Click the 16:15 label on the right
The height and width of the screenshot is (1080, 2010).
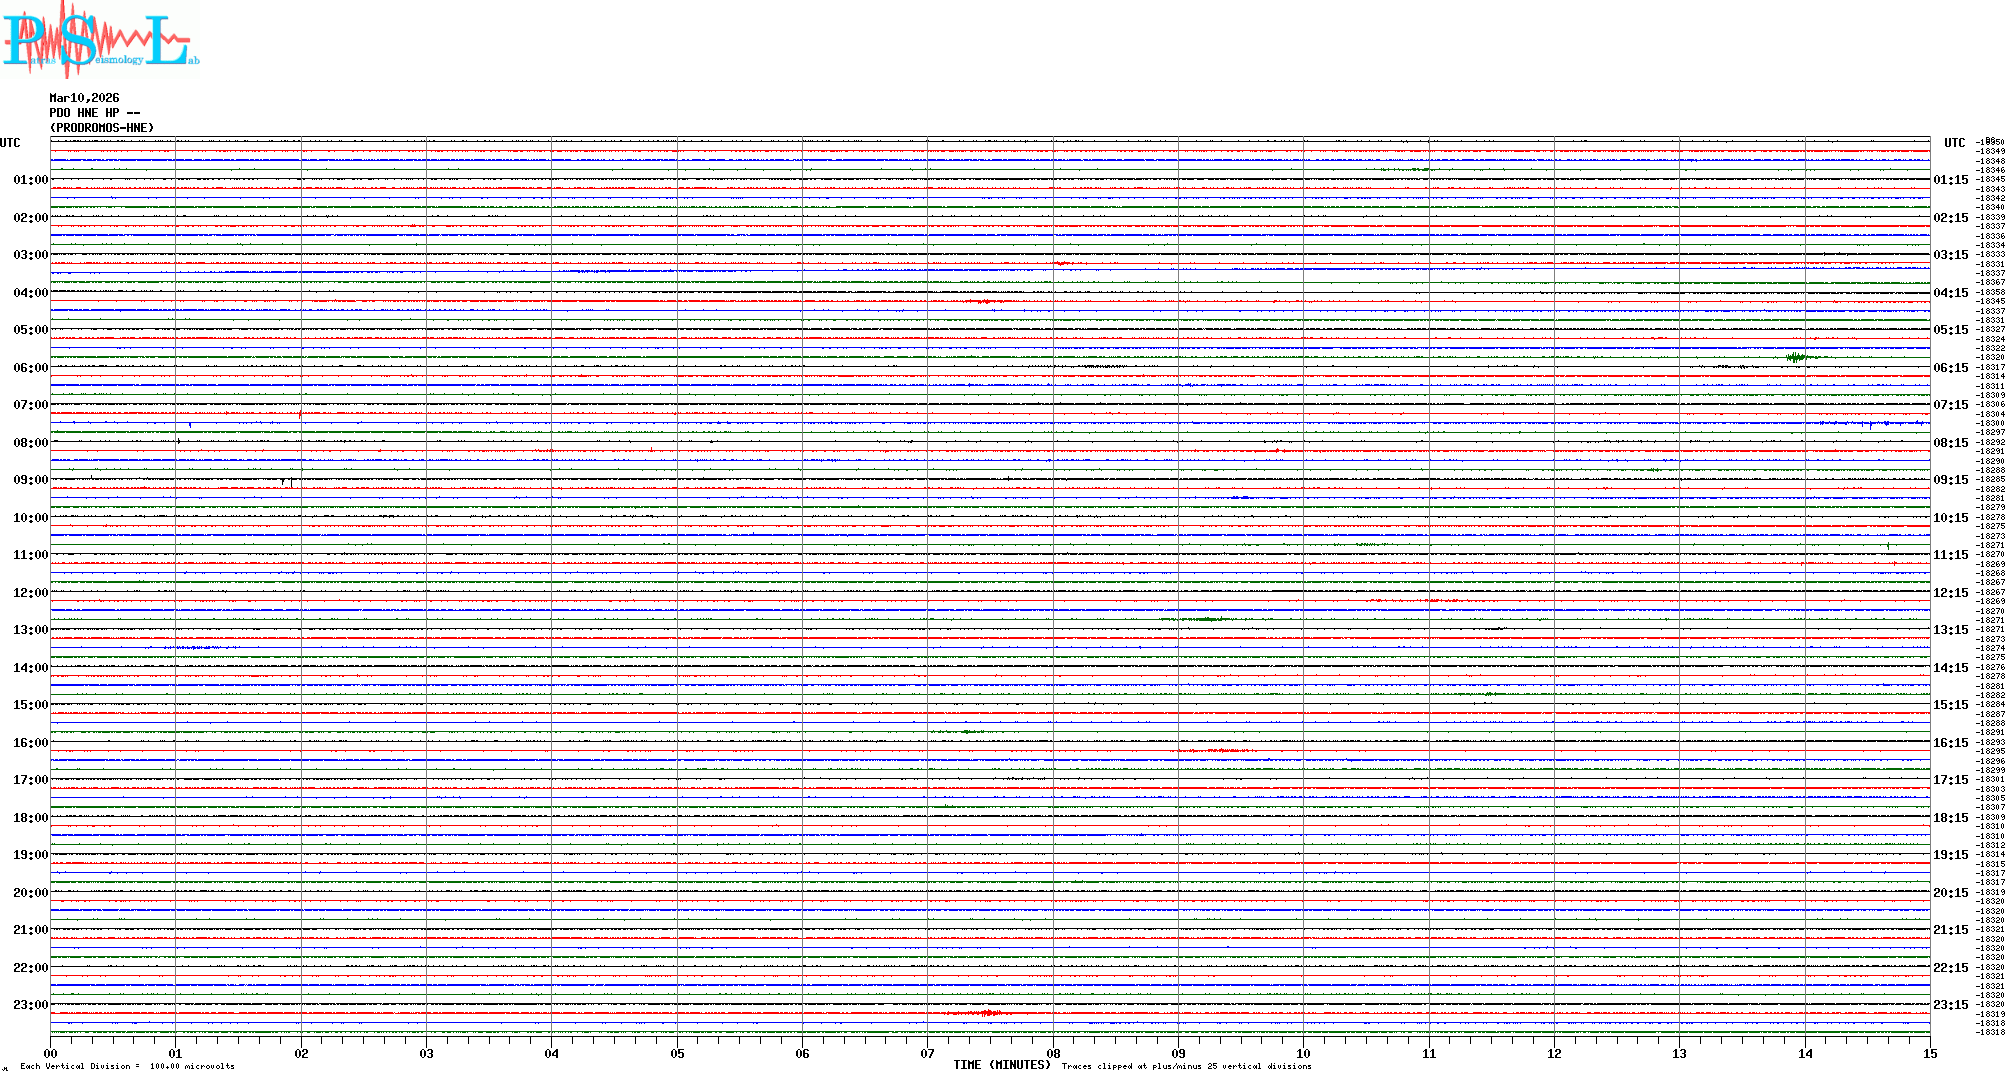[1950, 743]
